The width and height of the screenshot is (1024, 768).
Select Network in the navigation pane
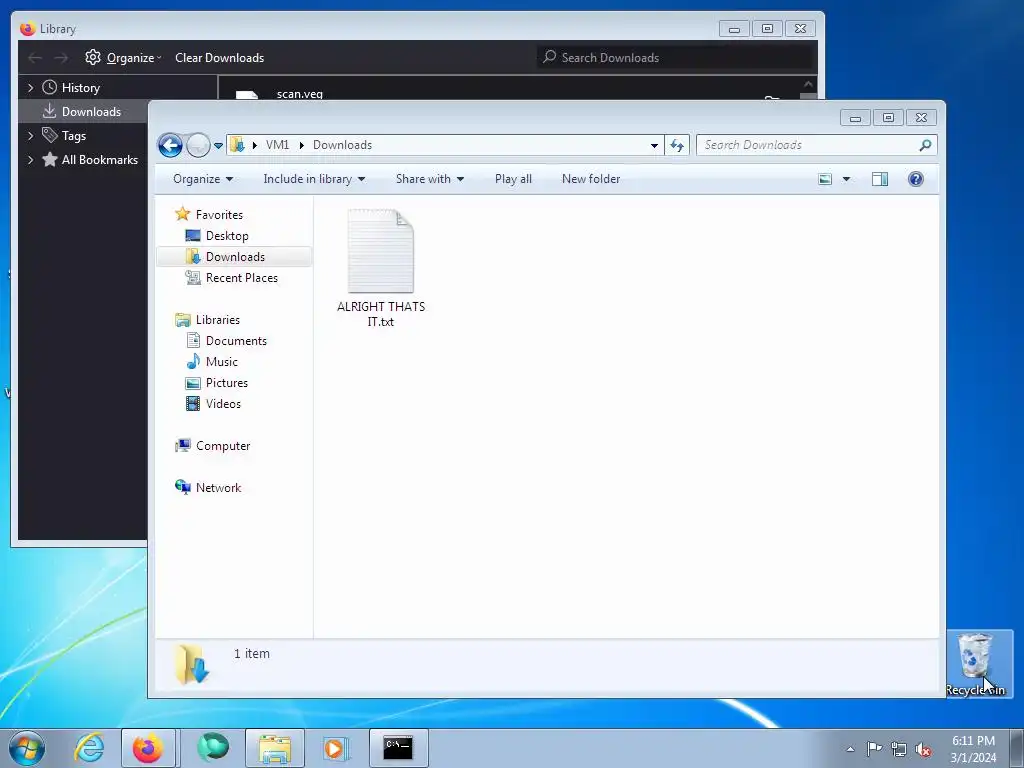point(218,488)
